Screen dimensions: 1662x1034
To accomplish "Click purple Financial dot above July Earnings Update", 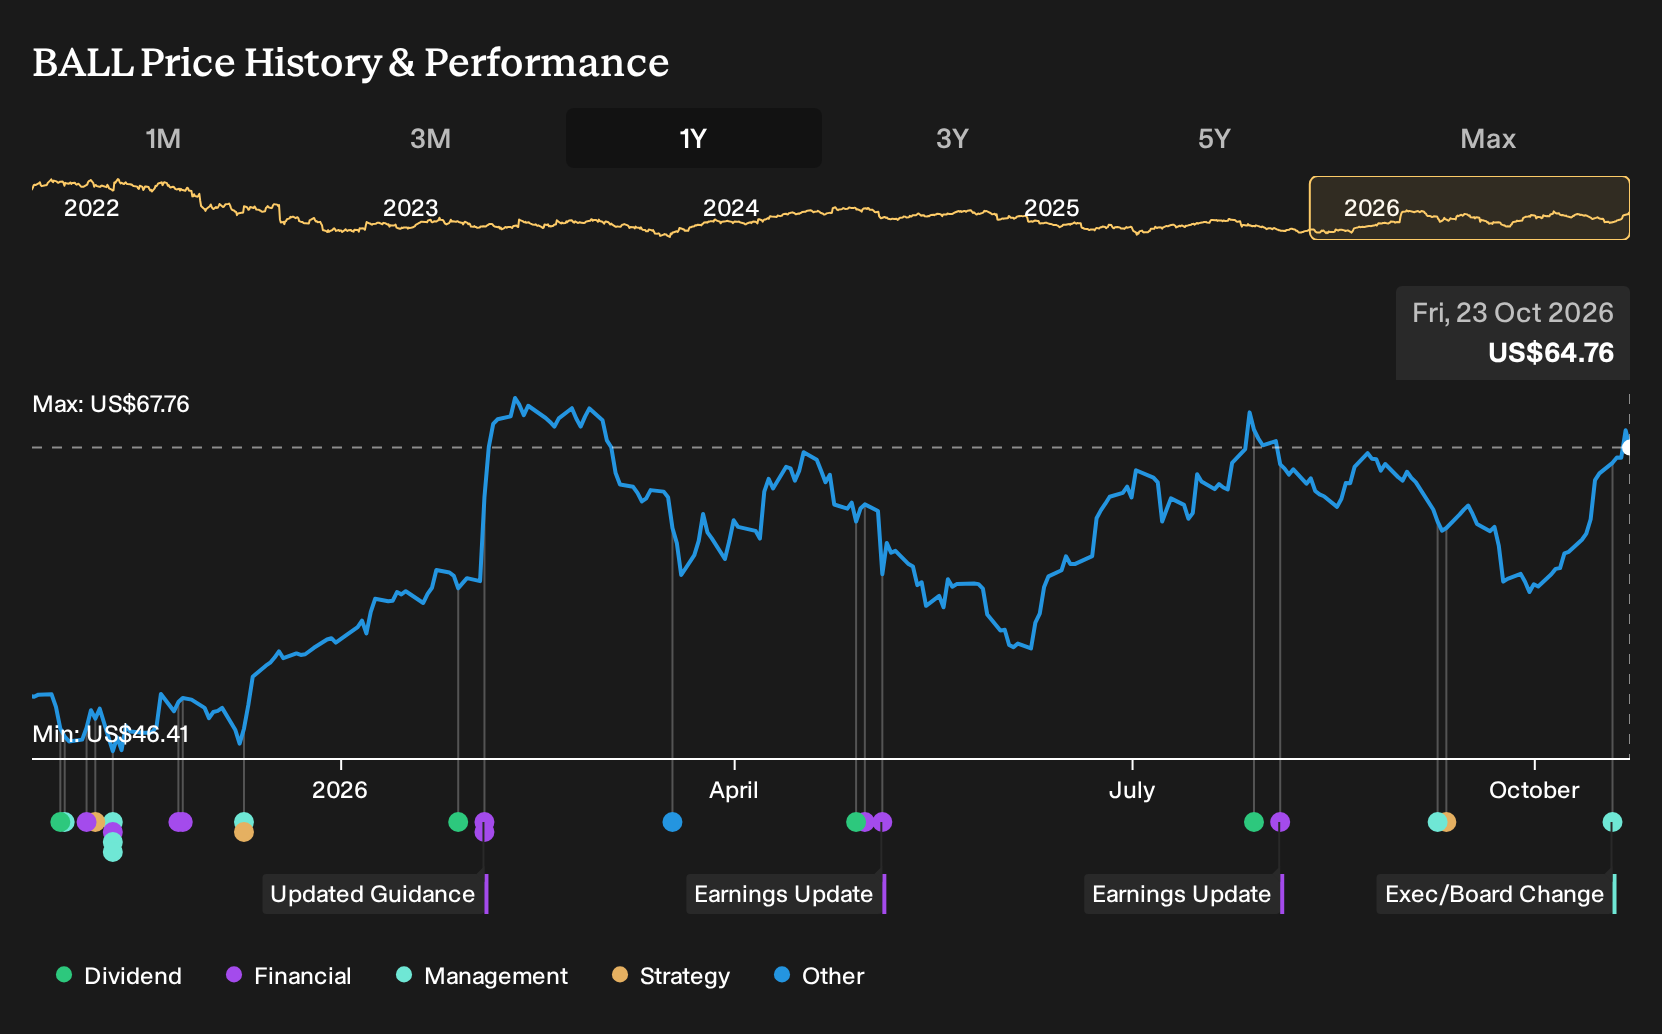I will (1280, 822).
